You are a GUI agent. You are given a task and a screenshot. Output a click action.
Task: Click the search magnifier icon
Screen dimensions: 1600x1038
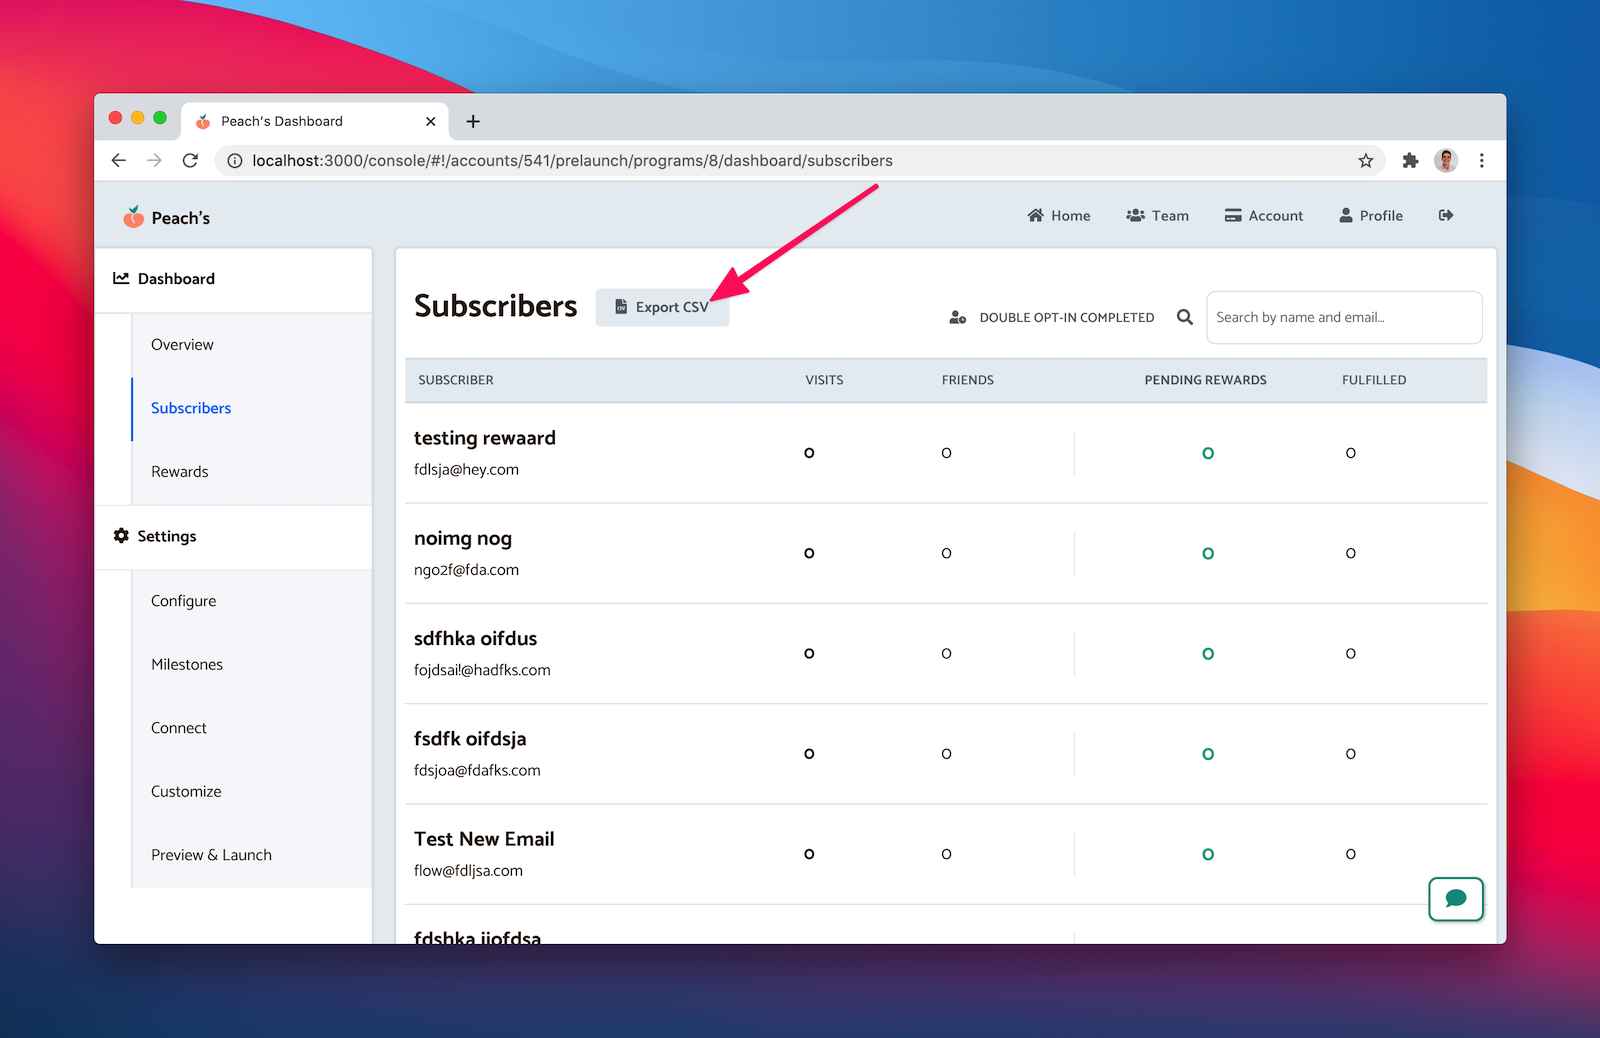pos(1185,317)
